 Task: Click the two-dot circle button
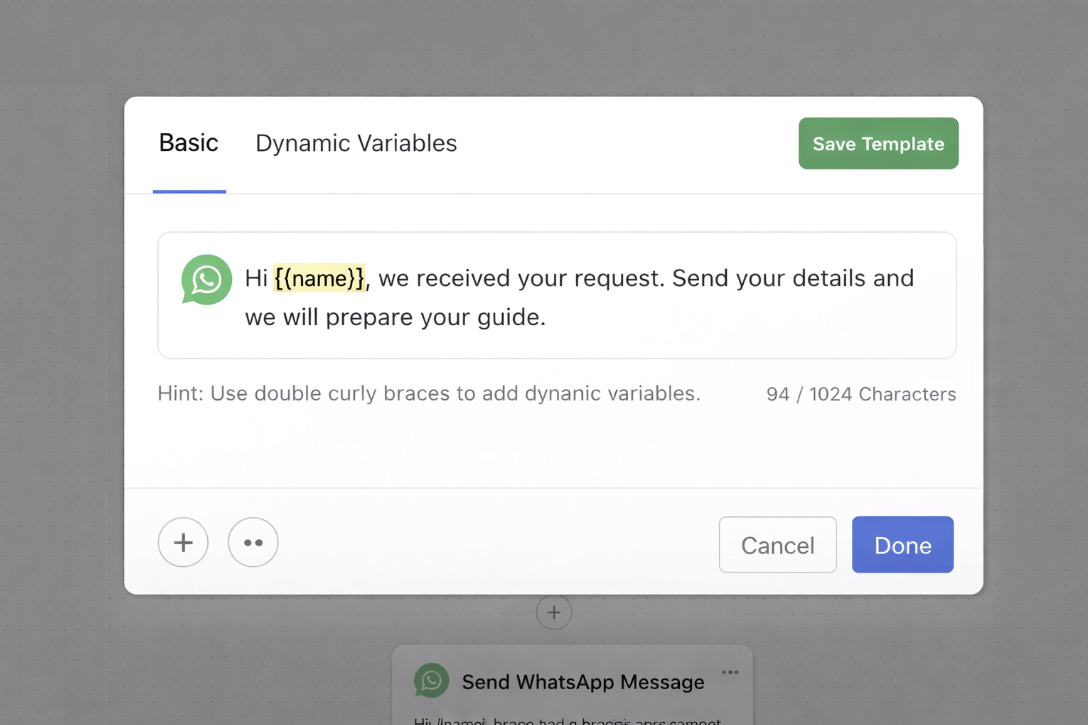pos(253,543)
